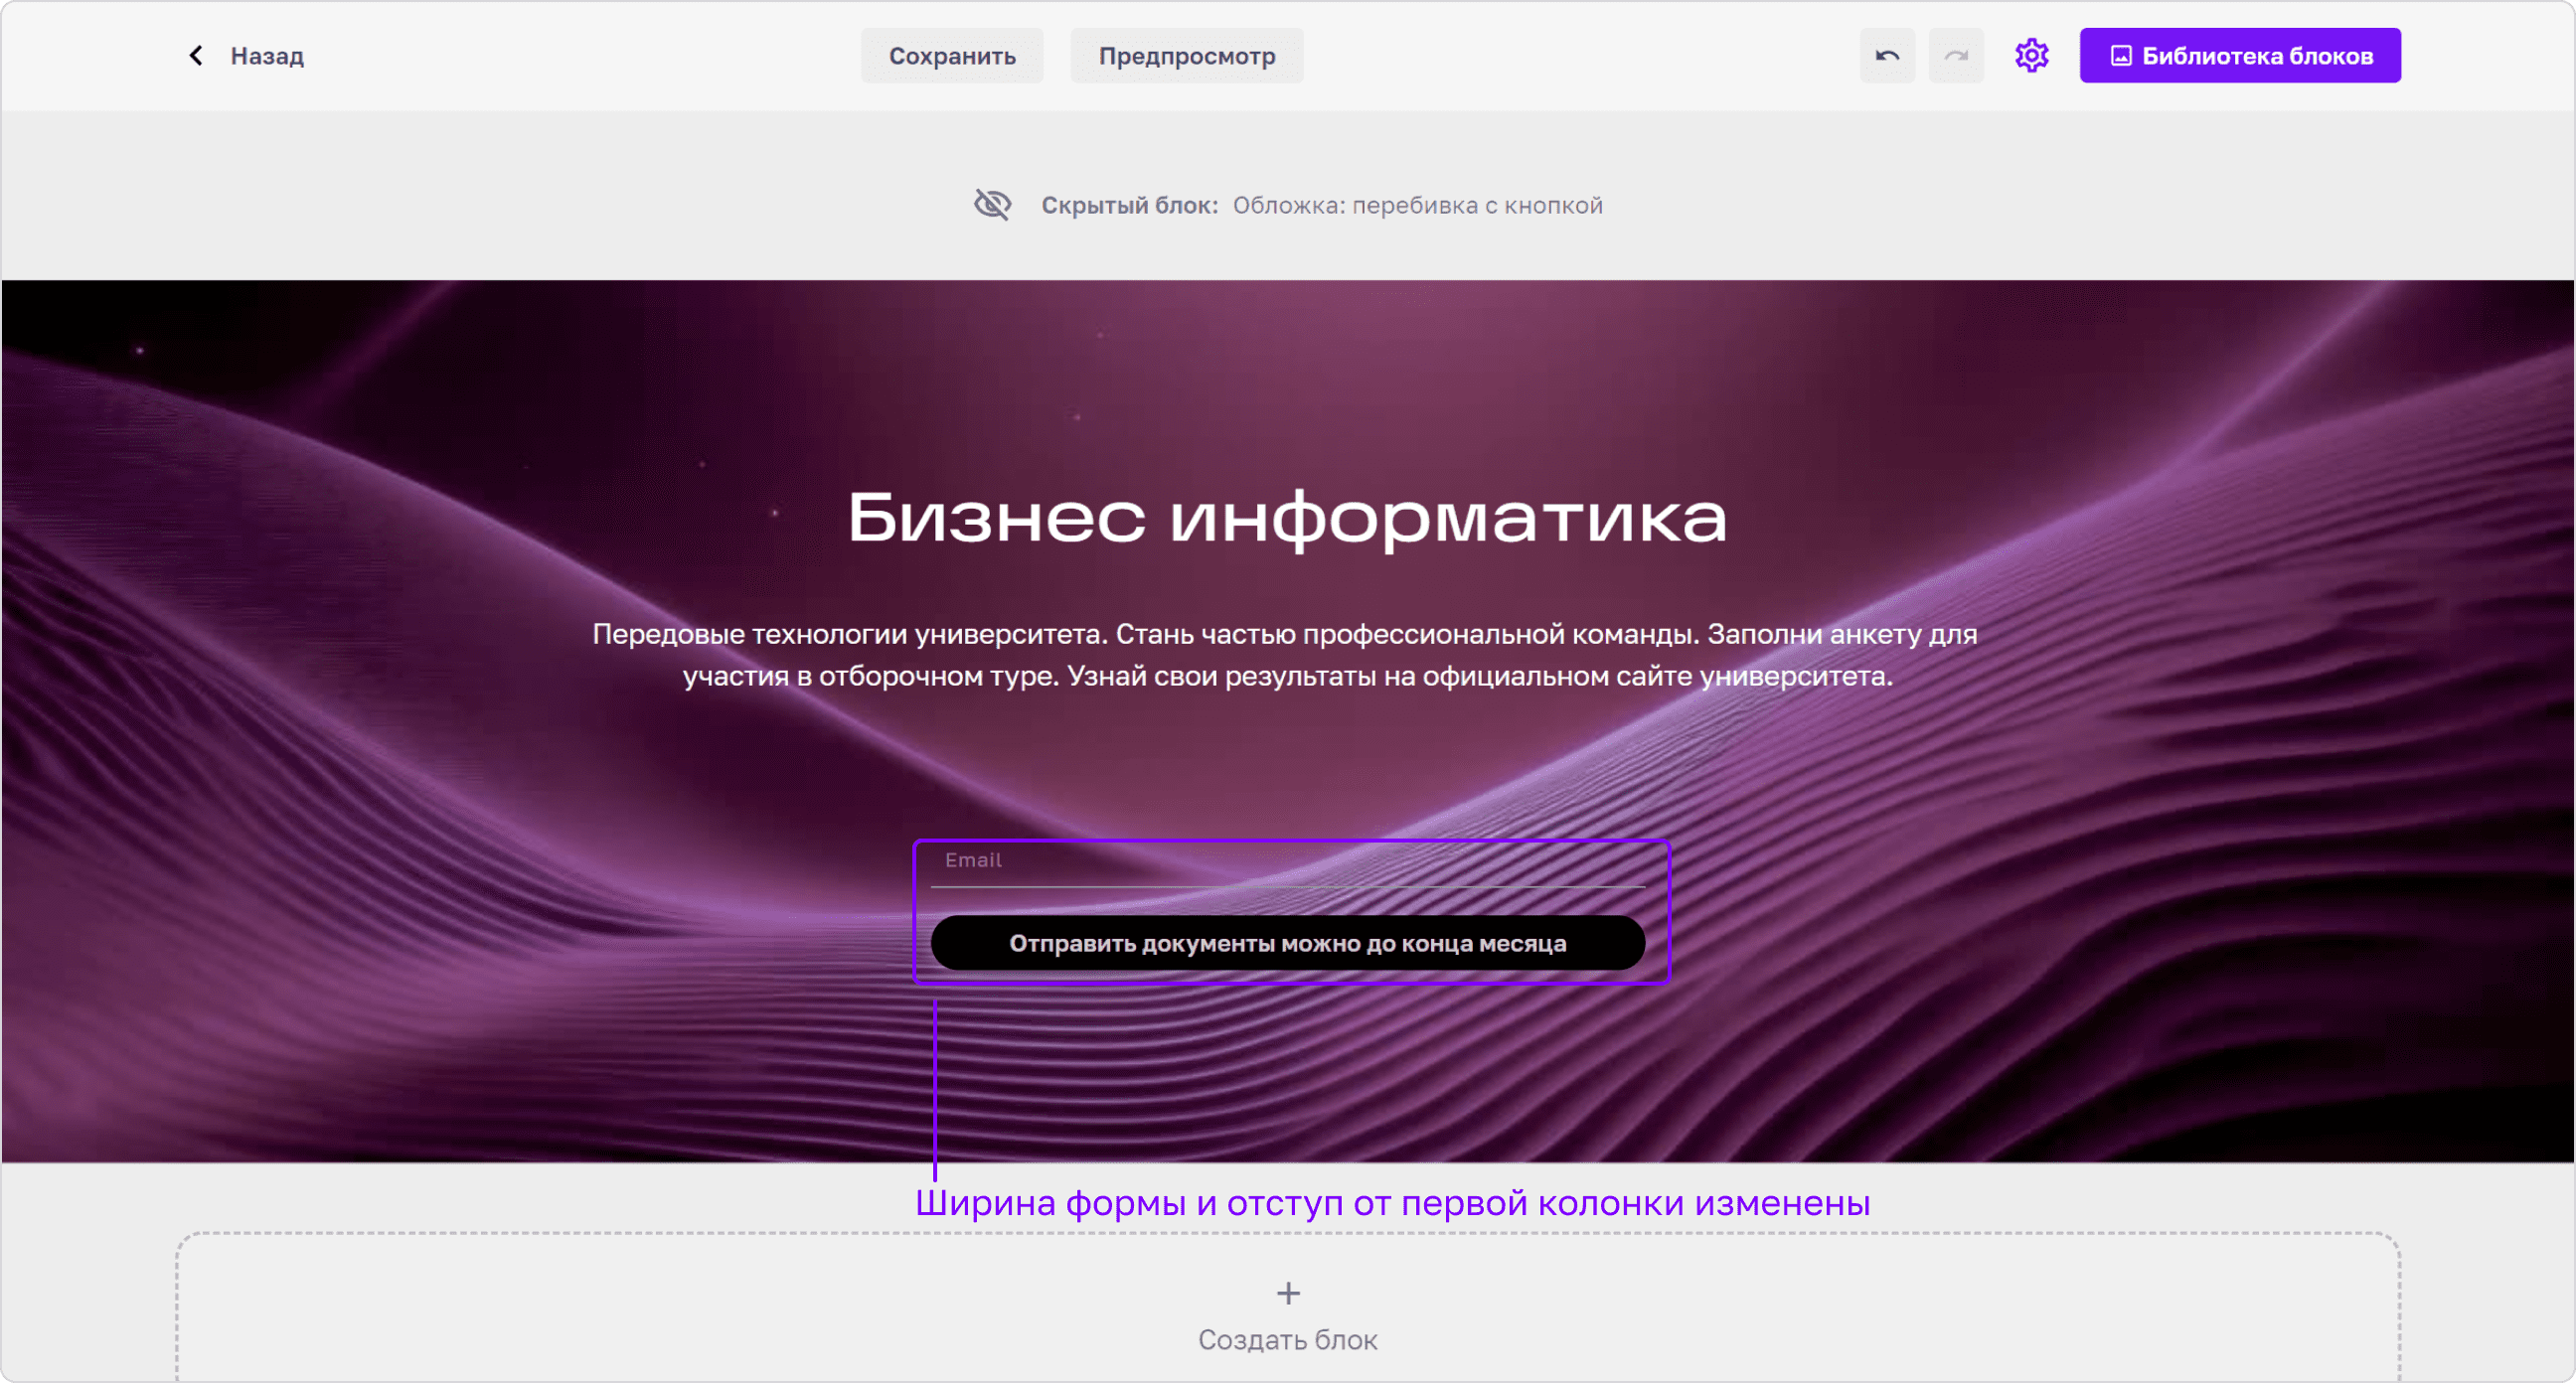Go back with the Назад arrow

tap(196, 56)
